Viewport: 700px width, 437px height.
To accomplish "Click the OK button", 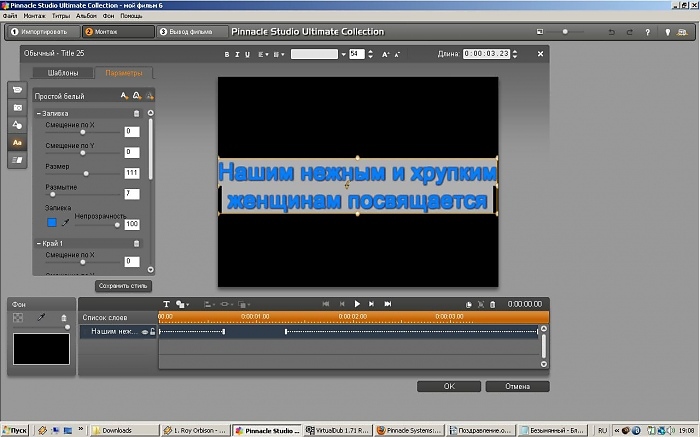I will click(449, 386).
